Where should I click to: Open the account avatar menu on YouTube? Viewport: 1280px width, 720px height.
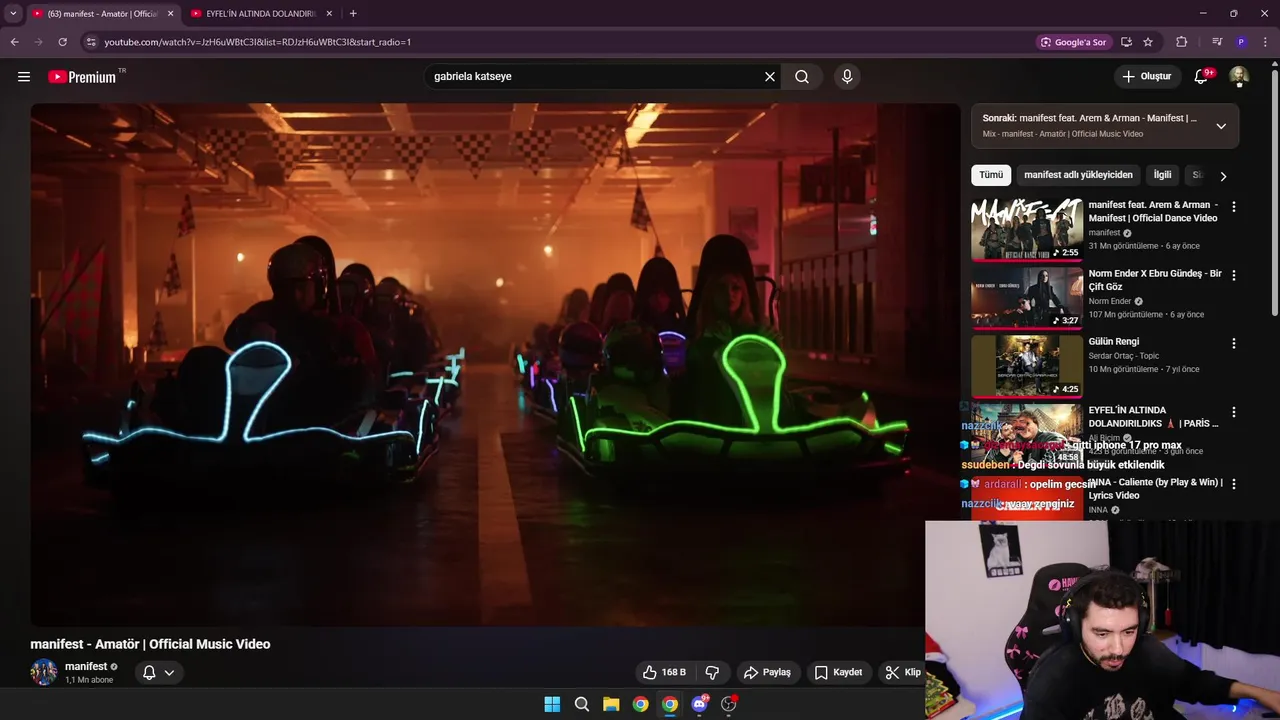[x=1239, y=76]
